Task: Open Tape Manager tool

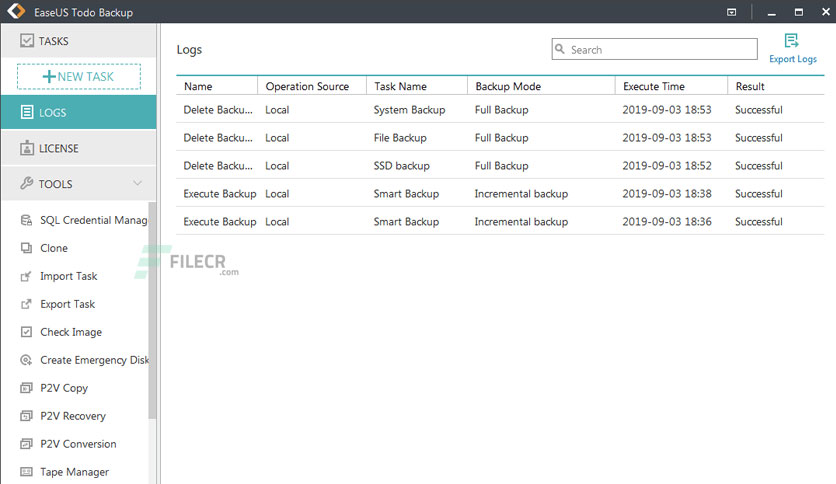Action: [75, 472]
